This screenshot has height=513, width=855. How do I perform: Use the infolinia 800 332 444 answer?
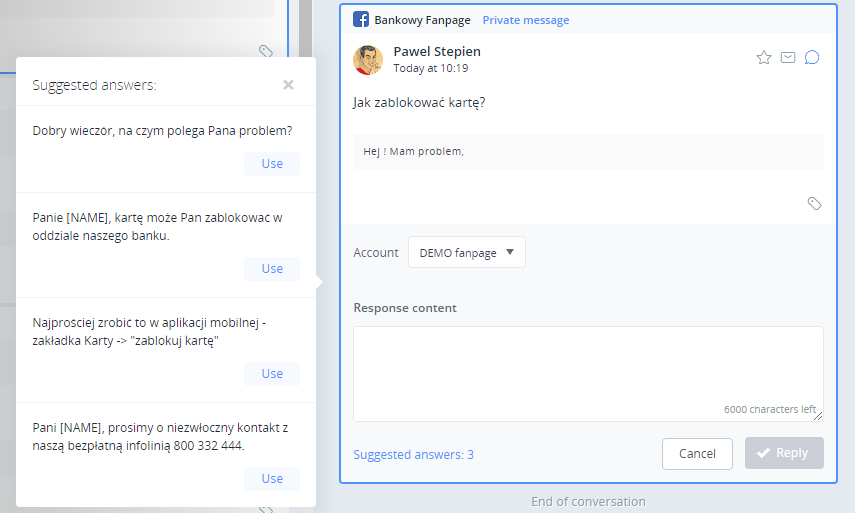272,479
